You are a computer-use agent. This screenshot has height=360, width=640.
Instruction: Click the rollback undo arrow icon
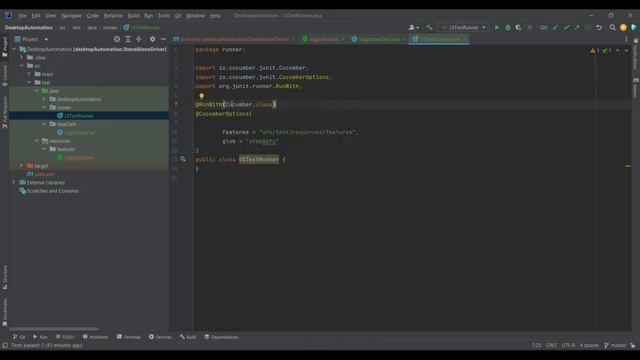point(599,28)
